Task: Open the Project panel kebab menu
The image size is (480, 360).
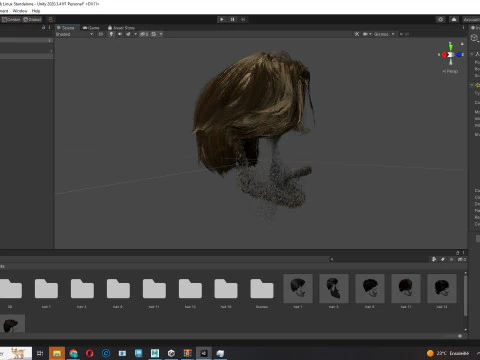Action: click(x=463, y=253)
